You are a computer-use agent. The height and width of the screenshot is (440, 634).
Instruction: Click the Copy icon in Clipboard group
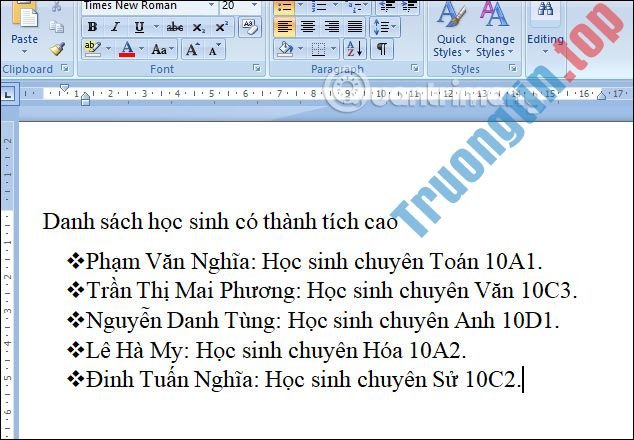tap(57, 27)
